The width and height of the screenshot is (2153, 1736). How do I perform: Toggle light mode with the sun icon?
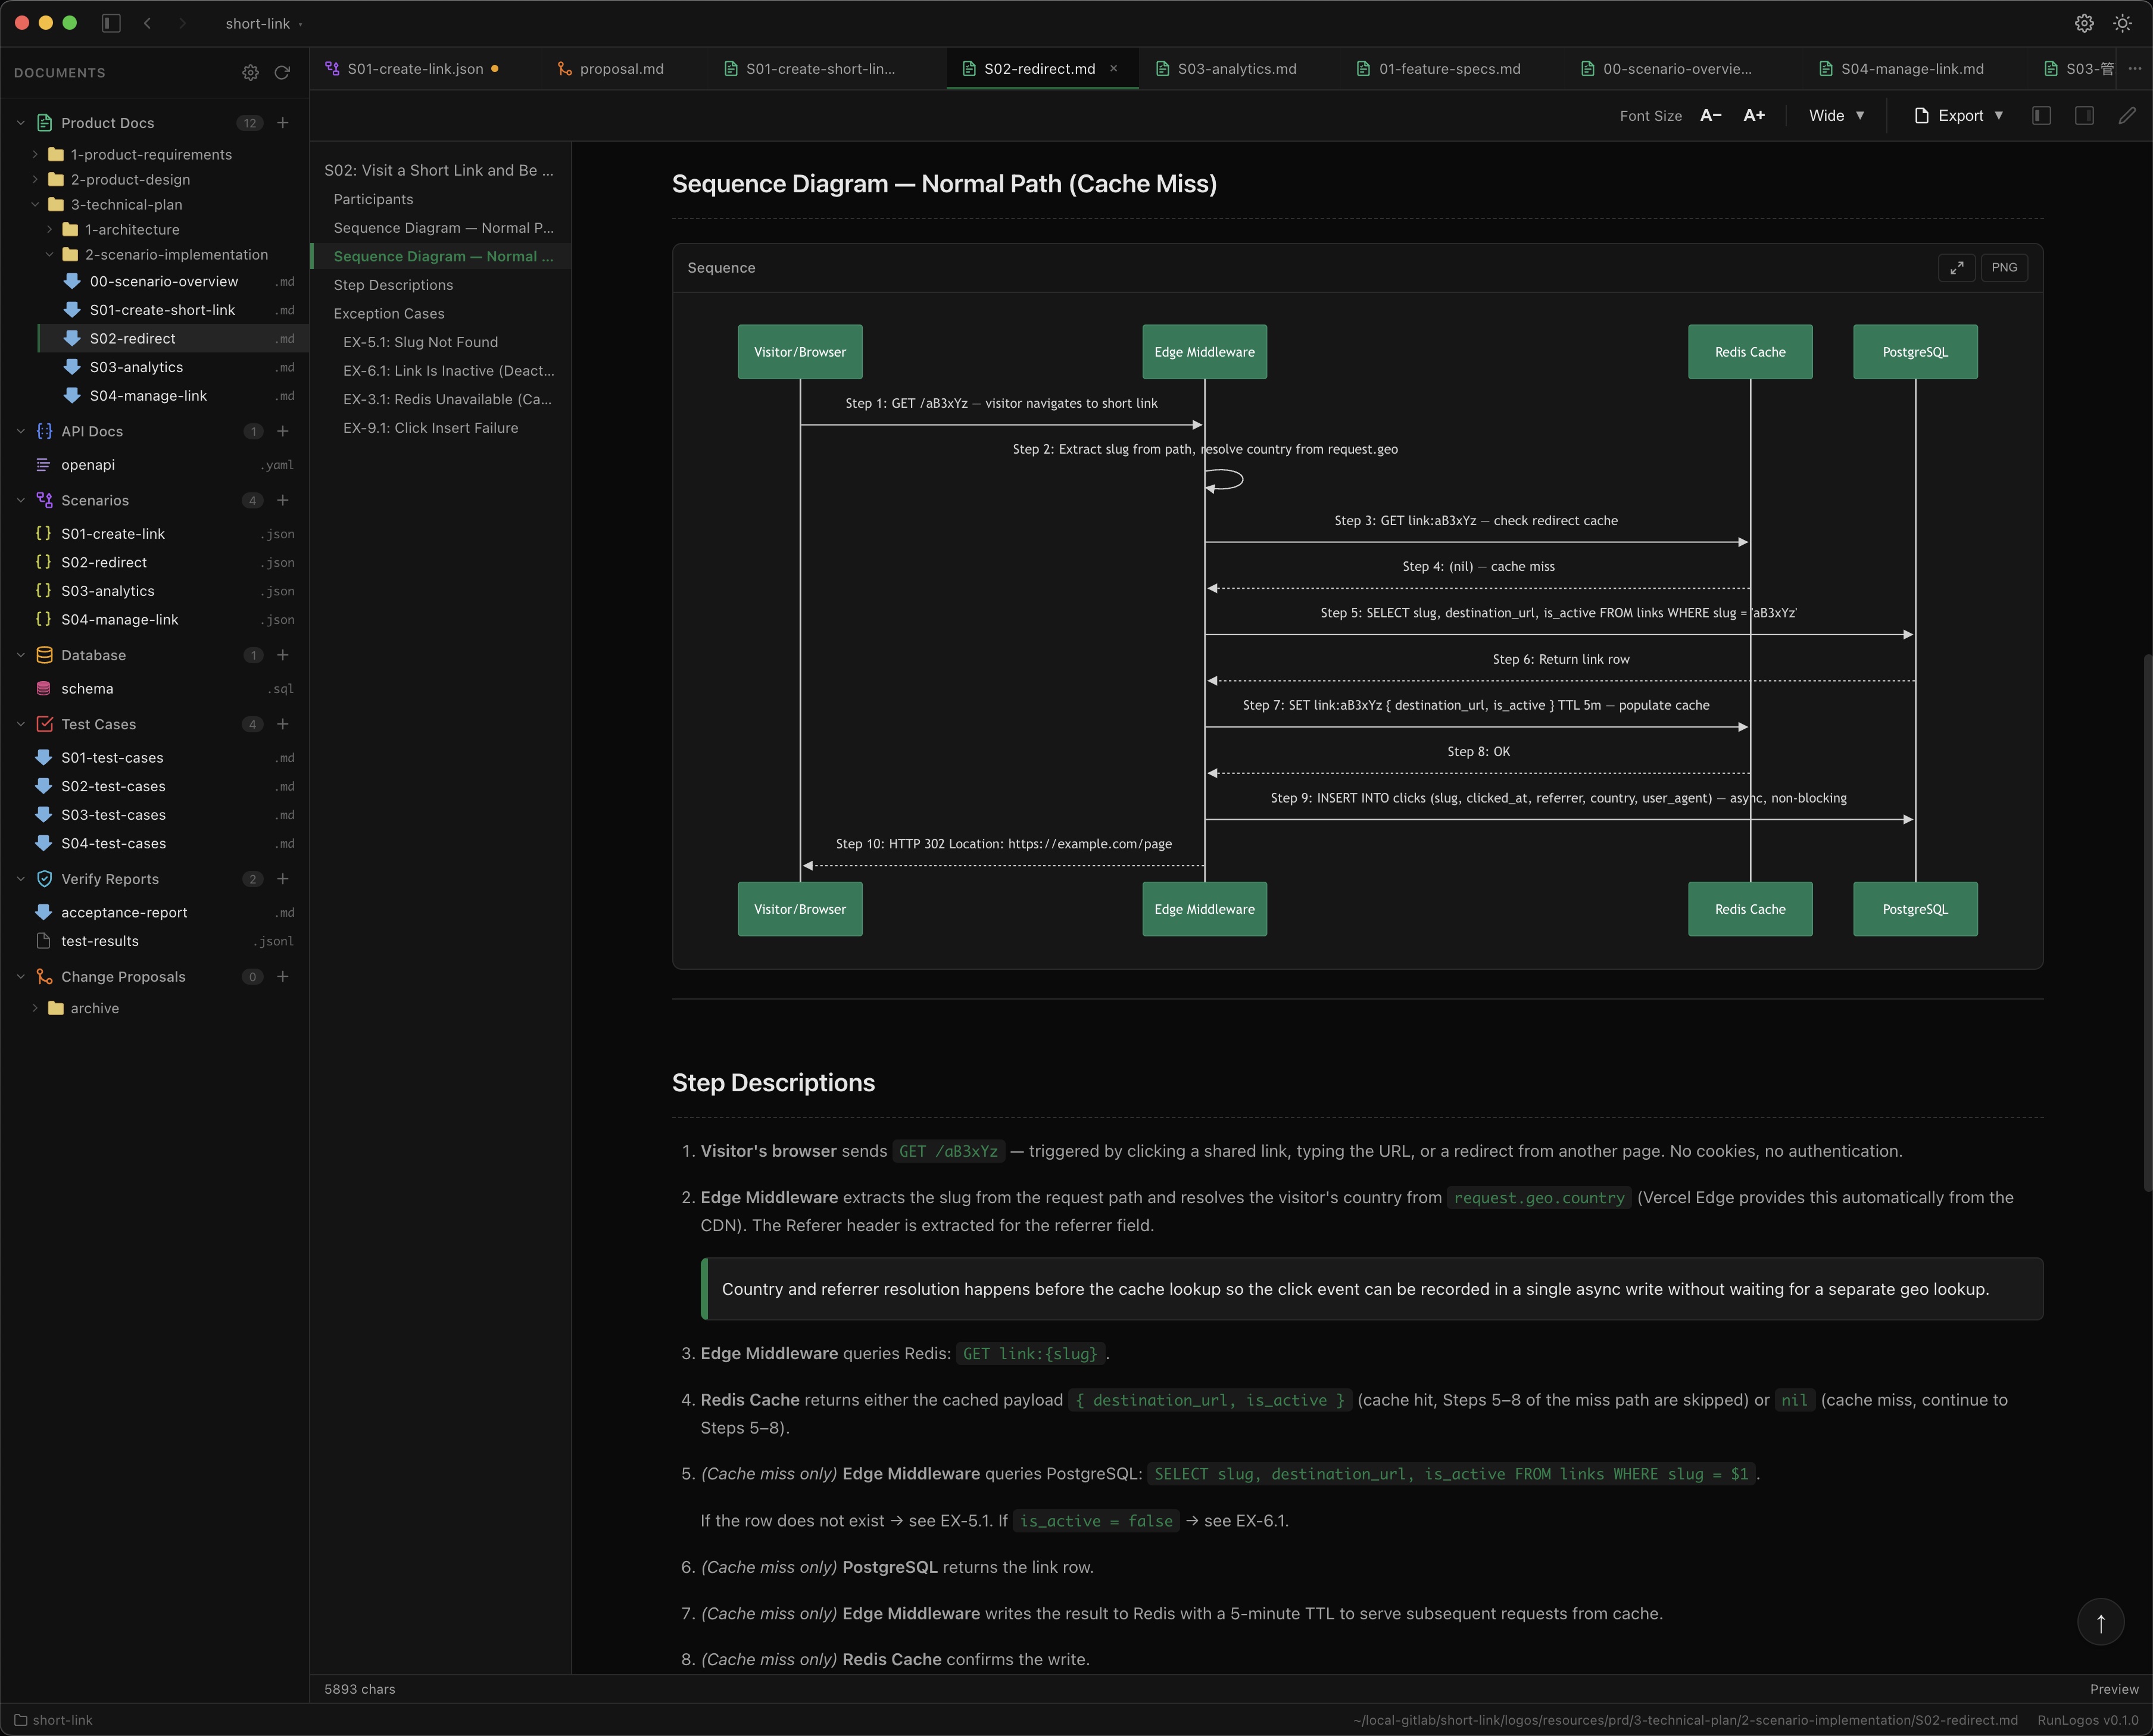2123,22
